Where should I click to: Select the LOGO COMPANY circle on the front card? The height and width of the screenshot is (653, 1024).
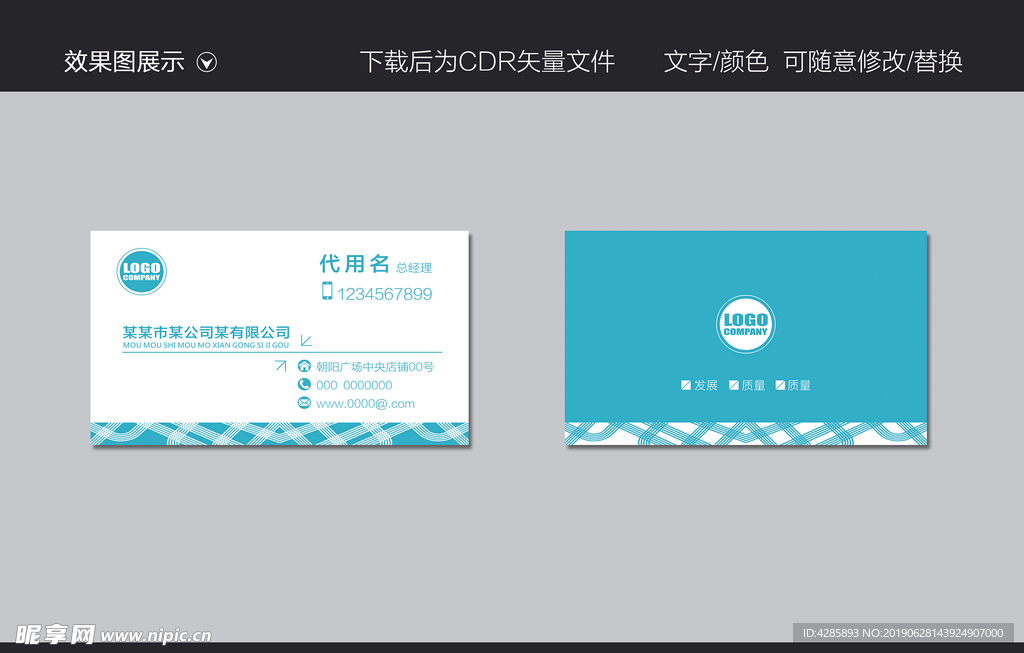[141, 272]
